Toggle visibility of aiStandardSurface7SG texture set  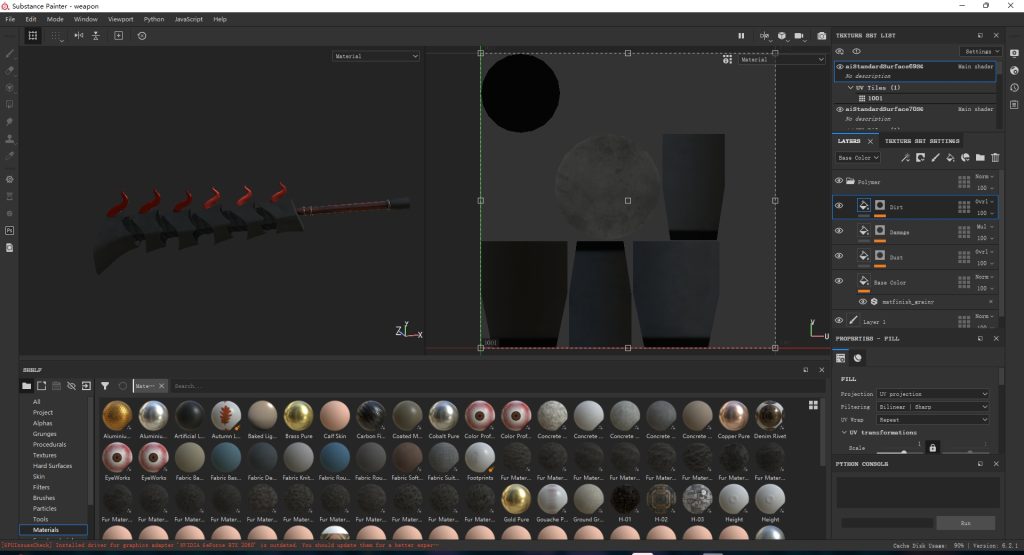click(840, 109)
